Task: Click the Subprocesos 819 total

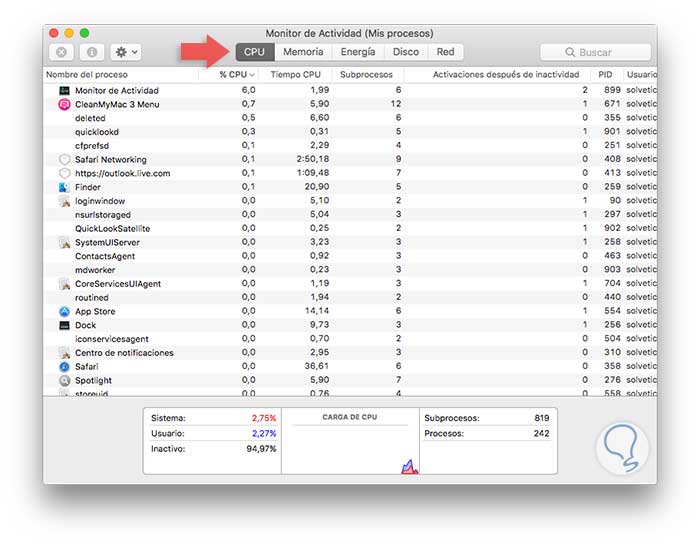Action: click(542, 418)
